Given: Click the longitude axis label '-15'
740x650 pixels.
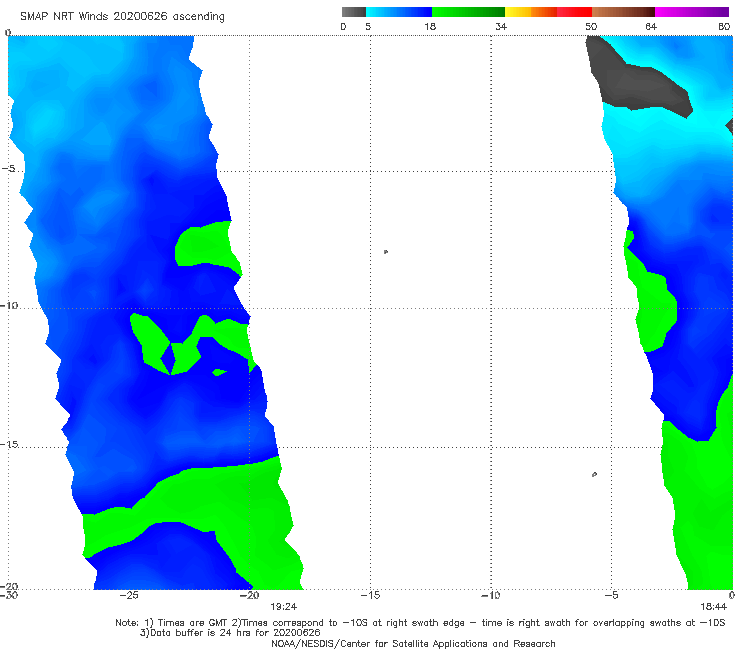Looking at the screenshot, I should click(x=370, y=595).
